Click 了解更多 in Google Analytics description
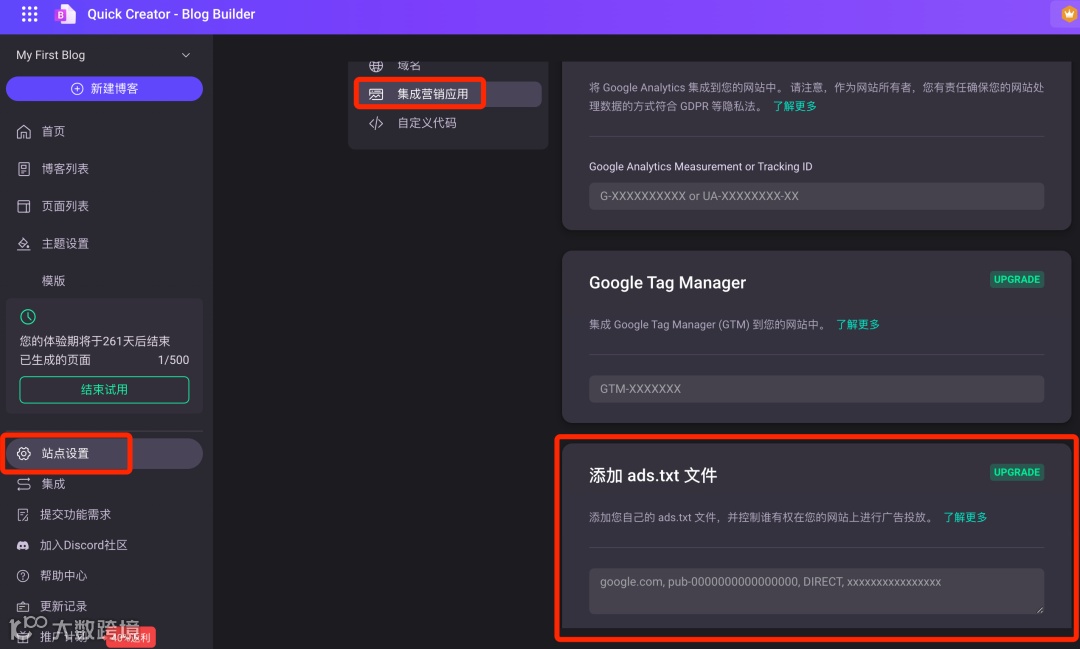 [794, 106]
